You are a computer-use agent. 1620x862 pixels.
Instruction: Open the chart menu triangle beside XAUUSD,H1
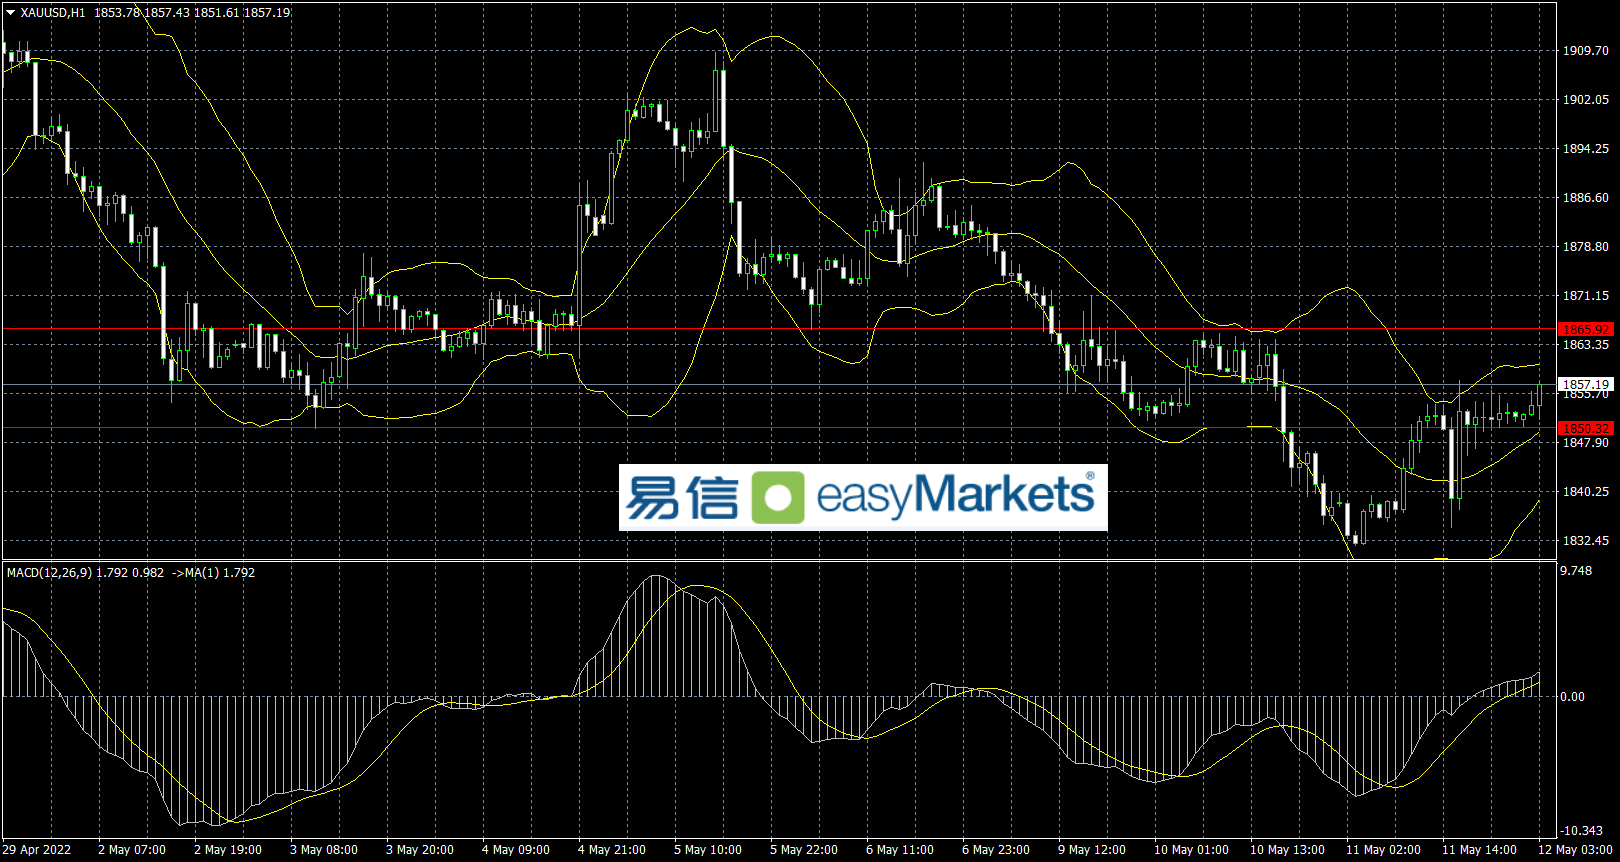[10, 13]
